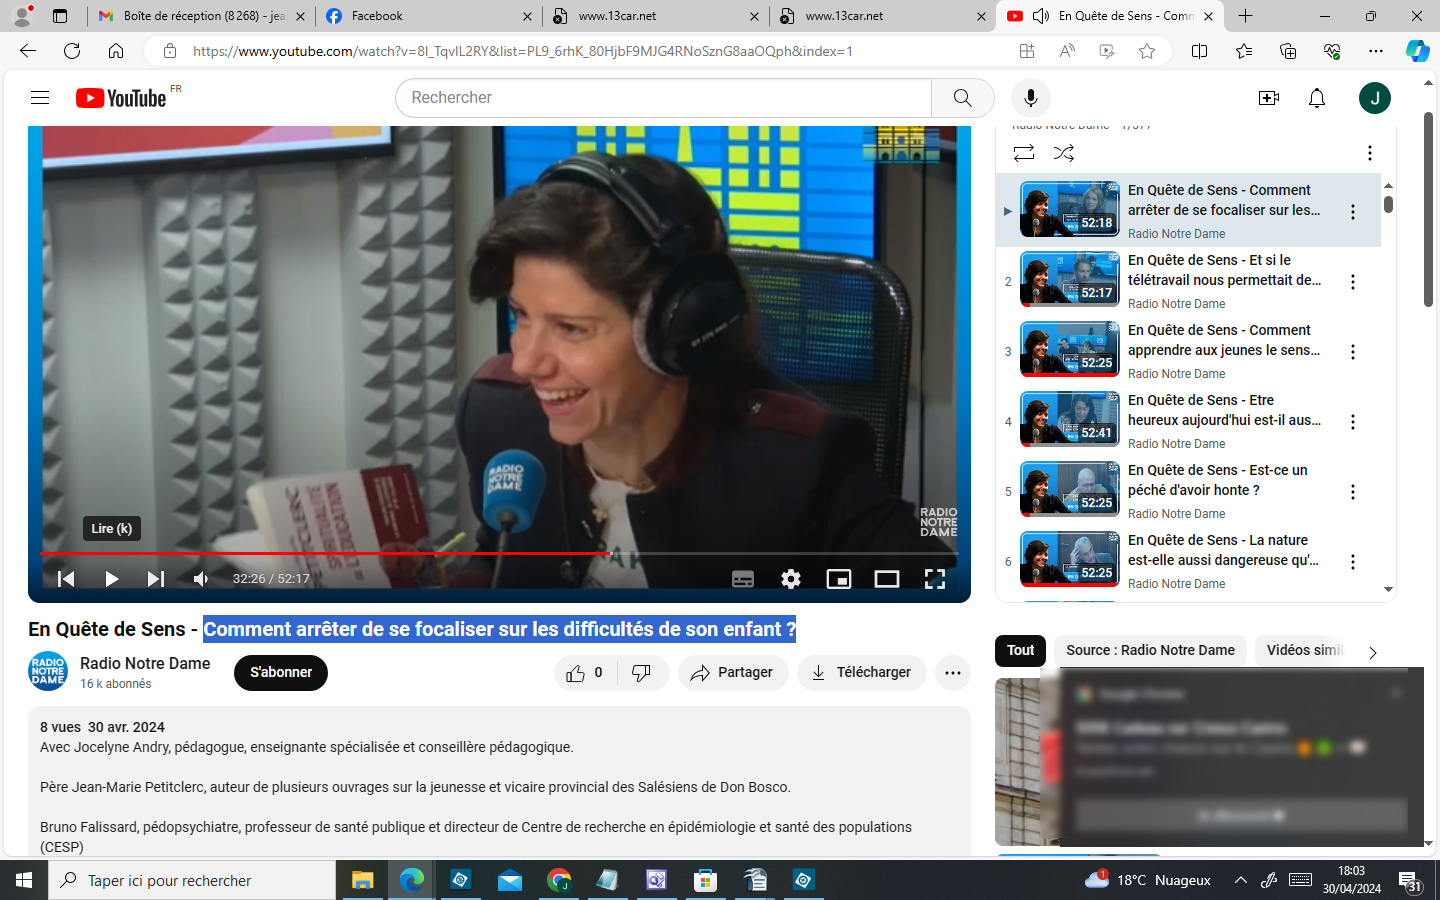Open miniplayer mode
This screenshot has height=900, width=1440.
click(839, 579)
